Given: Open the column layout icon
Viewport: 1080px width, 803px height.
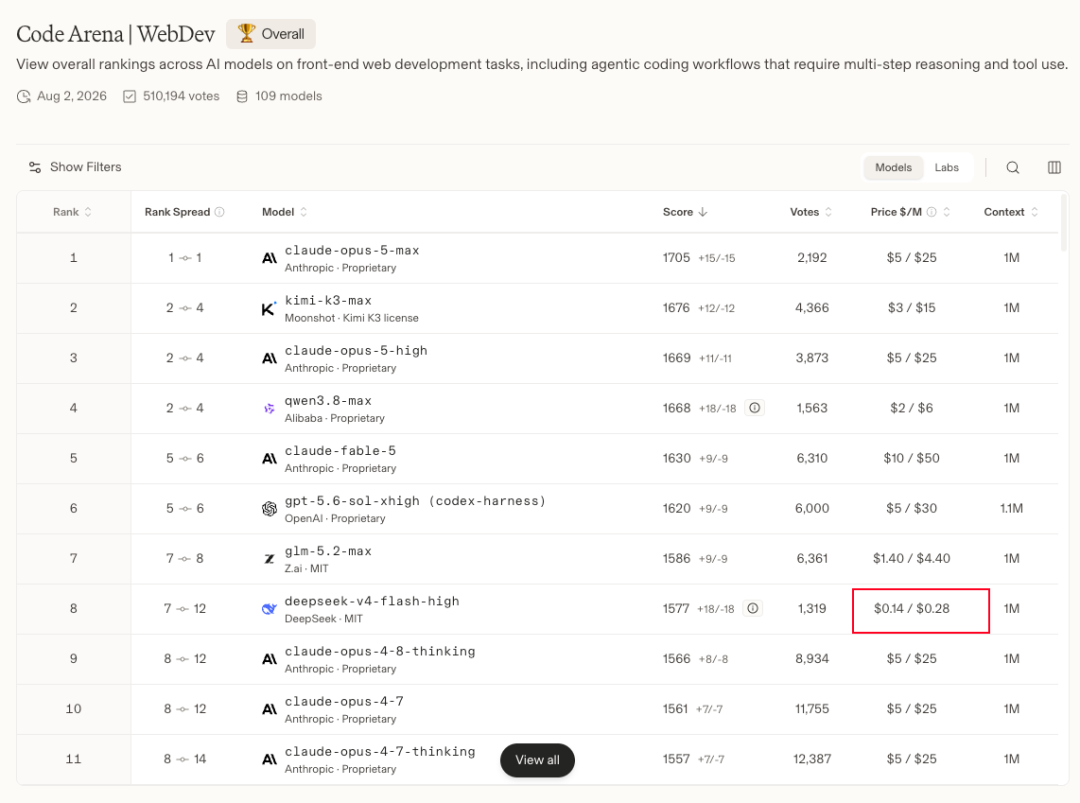Looking at the screenshot, I should [1054, 167].
